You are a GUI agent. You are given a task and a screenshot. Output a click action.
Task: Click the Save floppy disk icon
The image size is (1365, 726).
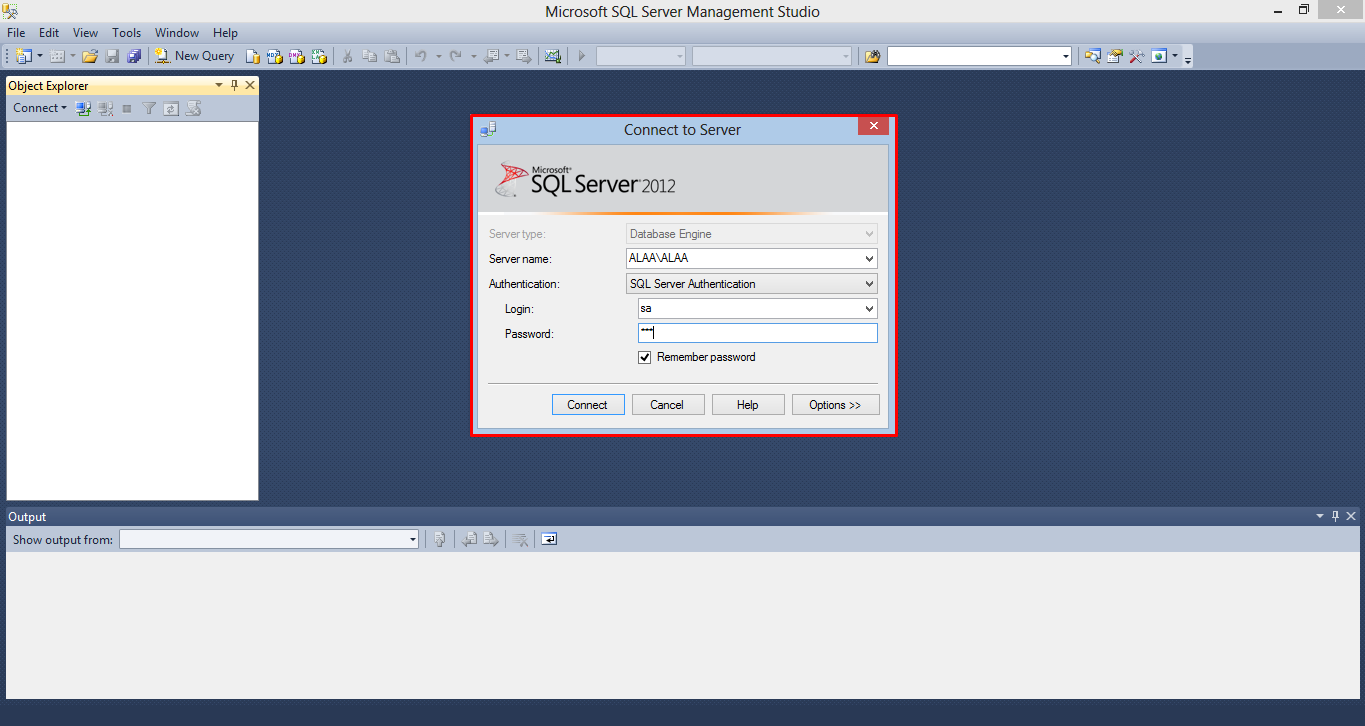(112, 56)
